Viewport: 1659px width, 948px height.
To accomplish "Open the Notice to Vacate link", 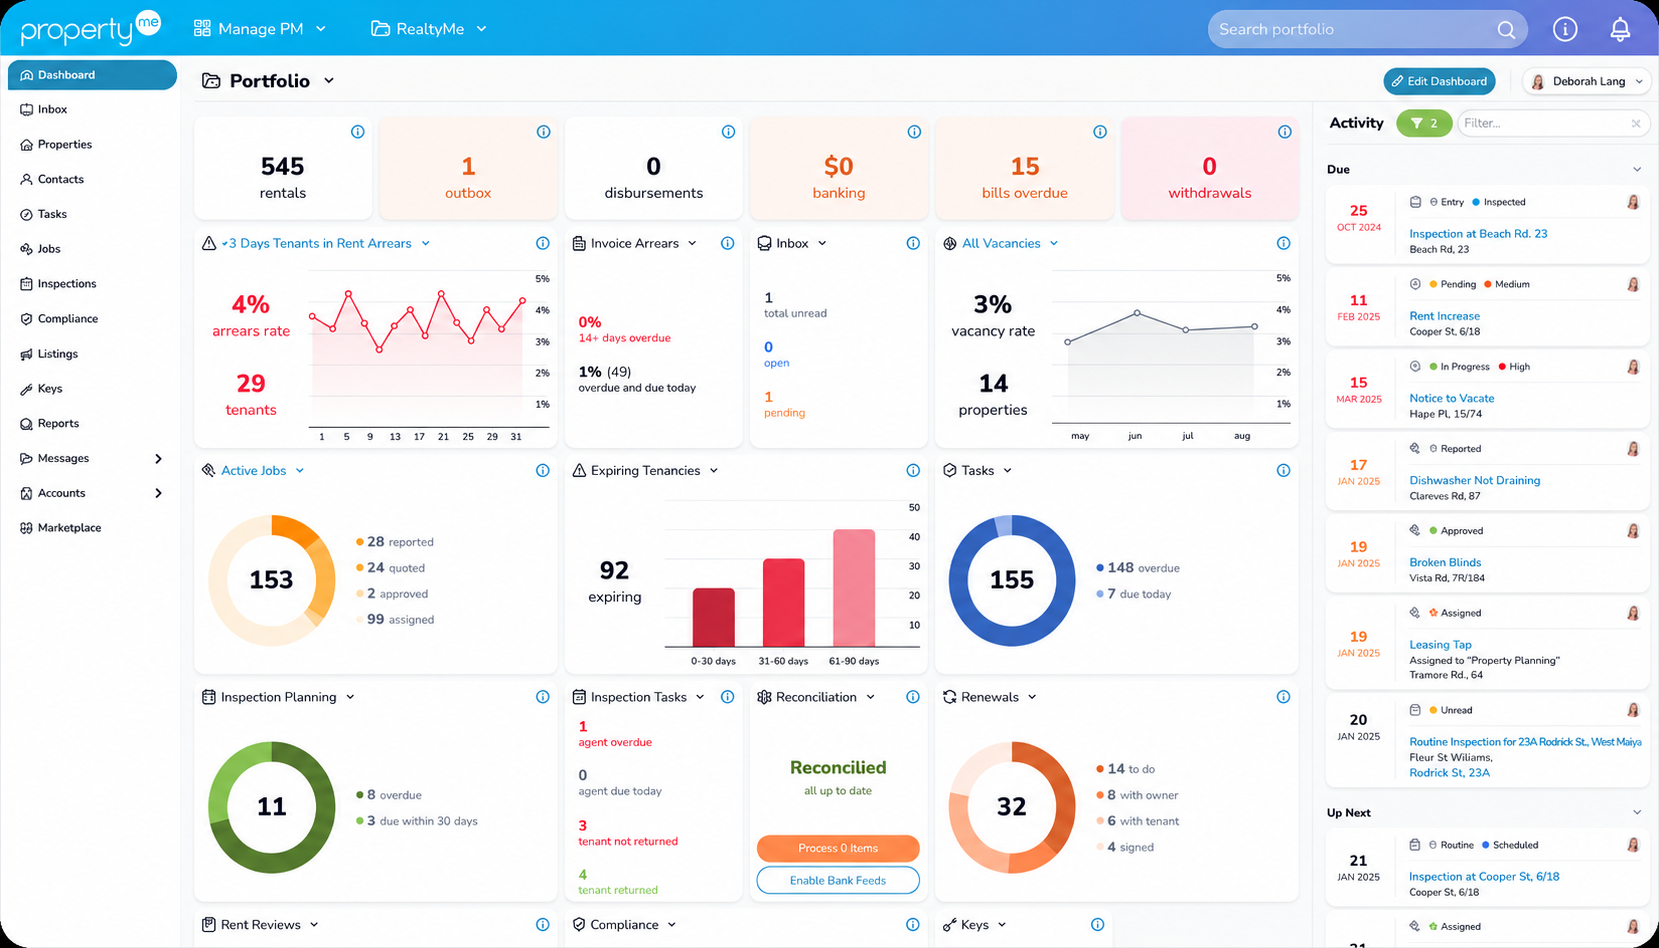I will [x=1451, y=398].
